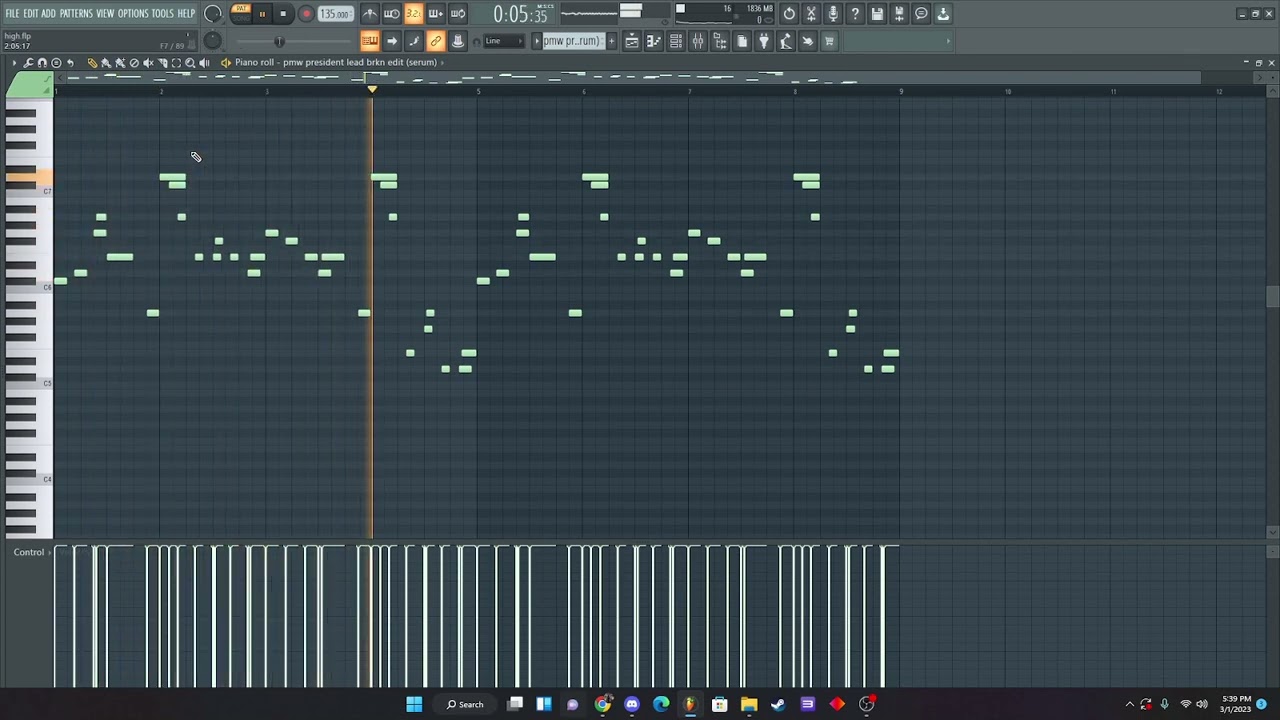
Task: Click the red record button
Action: pyautogui.click(x=306, y=14)
